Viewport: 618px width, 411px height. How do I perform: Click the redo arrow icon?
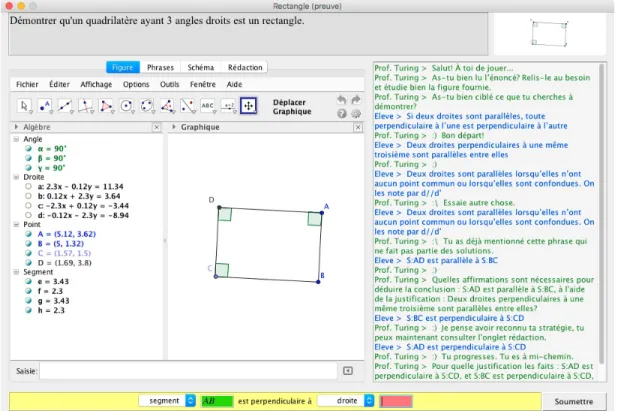click(x=356, y=100)
